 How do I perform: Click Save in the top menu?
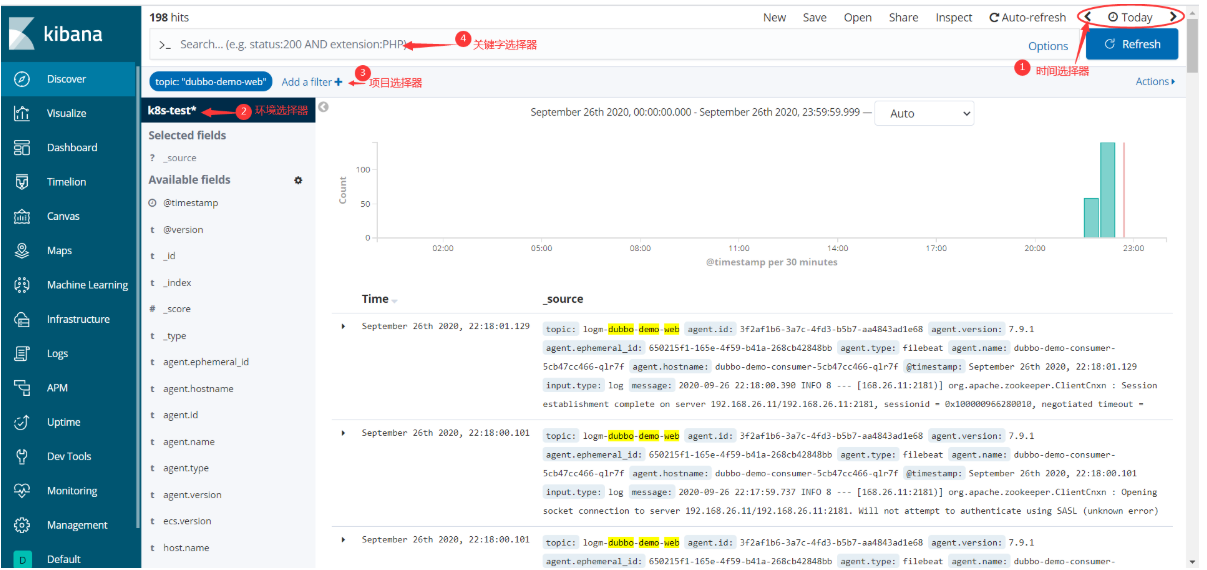coord(814,17)
